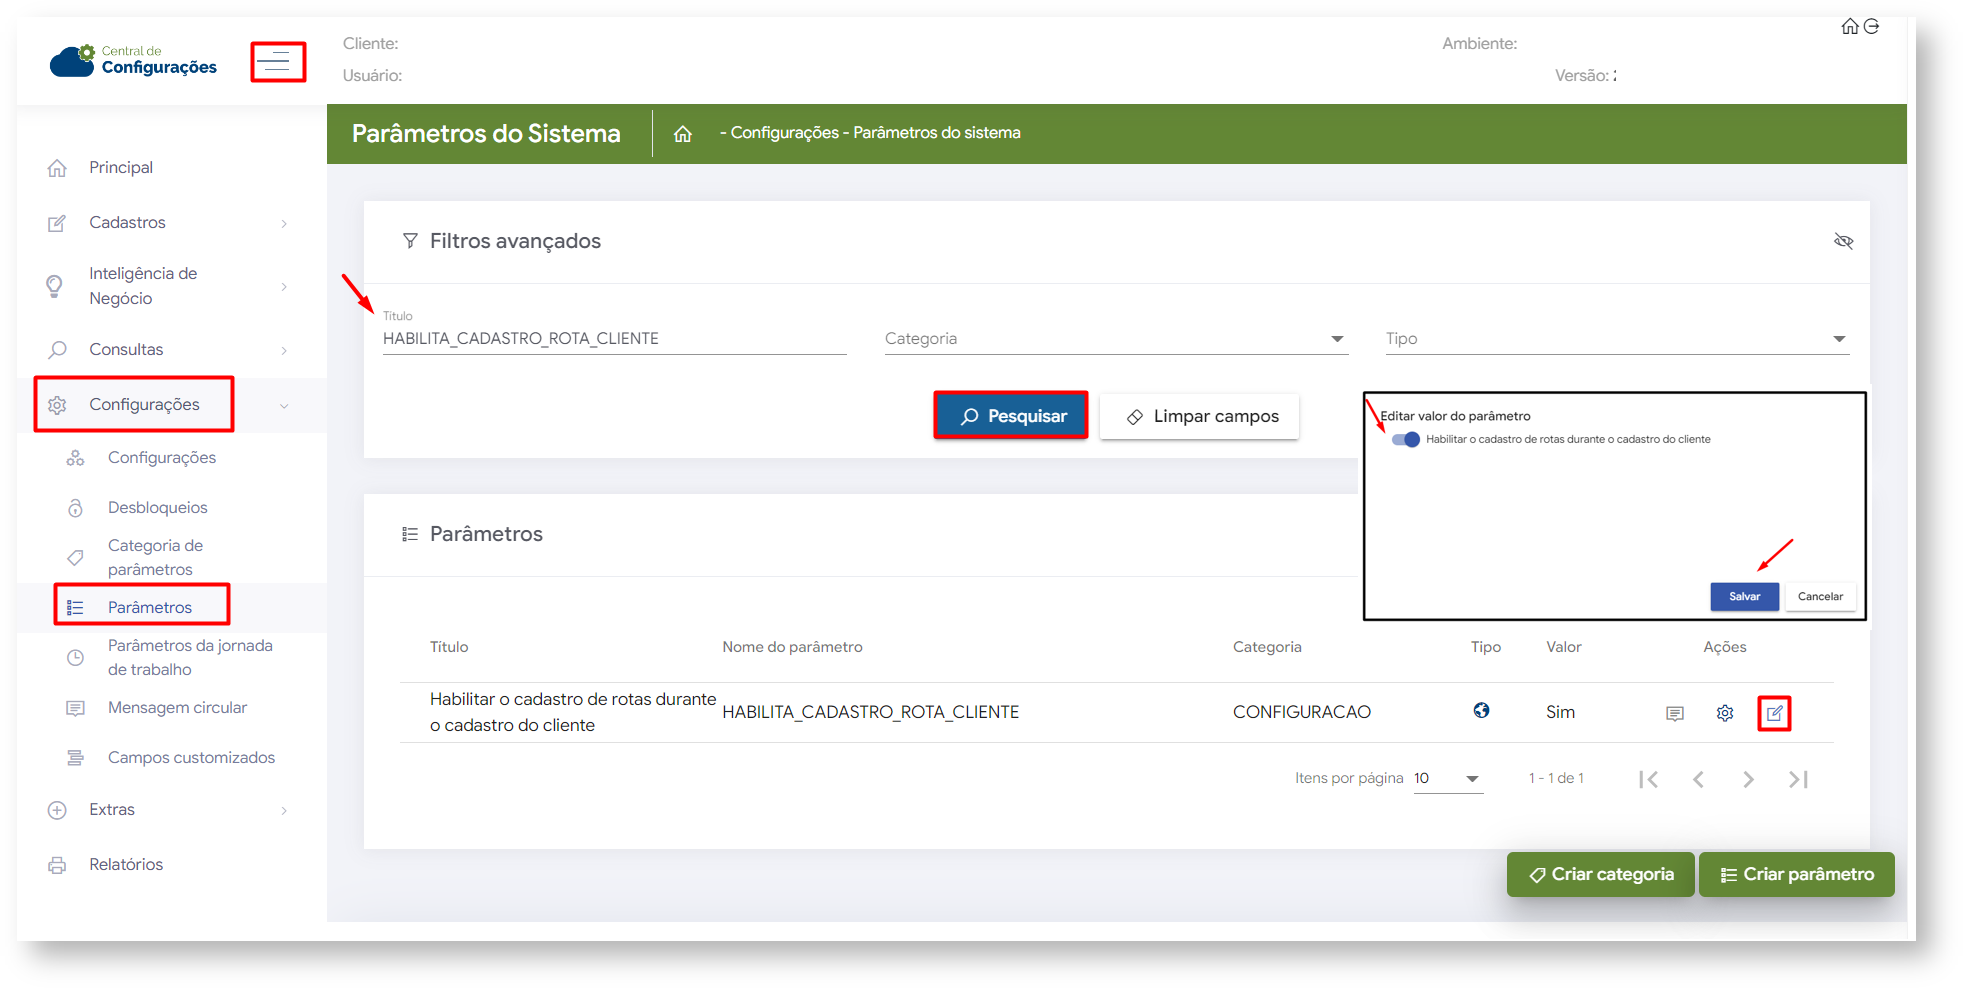Click the parameter description comment icon

tap(1675, 713)
